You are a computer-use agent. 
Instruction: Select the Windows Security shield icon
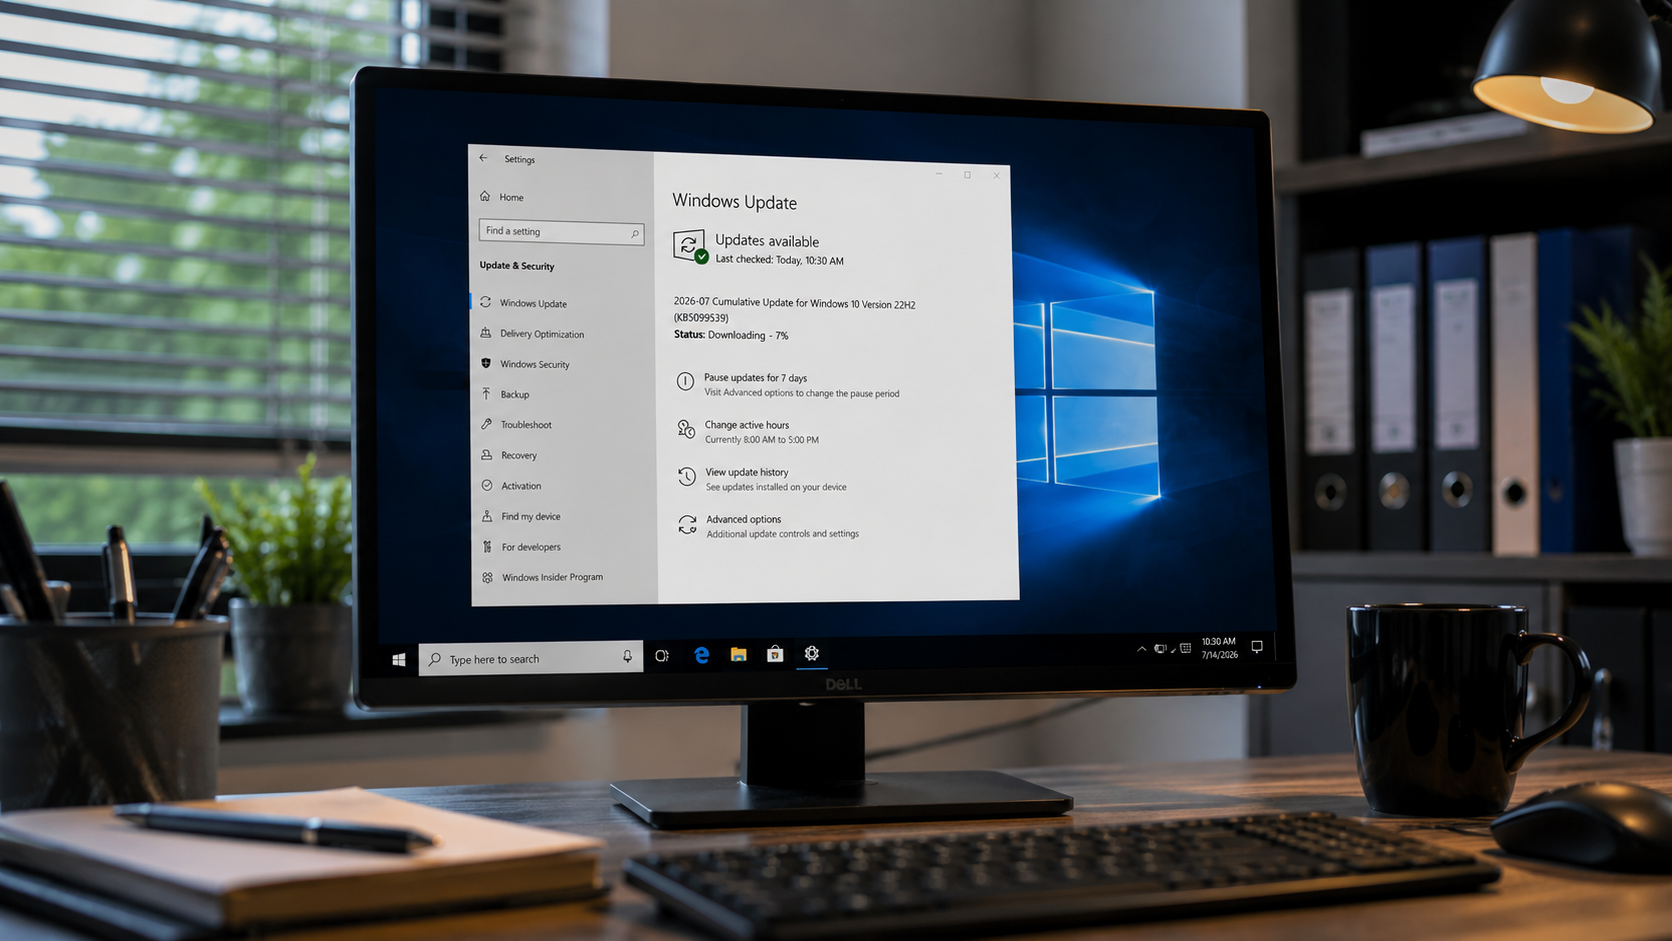(x=486, y=363)
